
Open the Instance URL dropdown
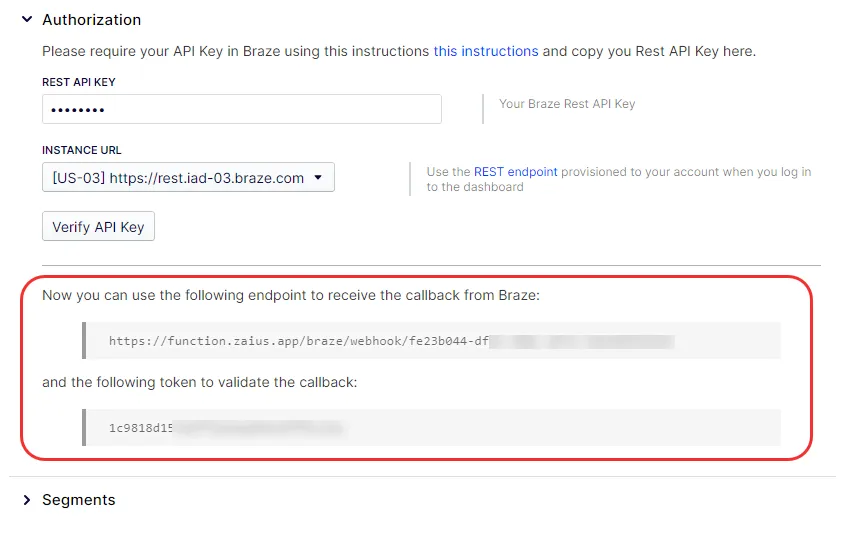pyautogui.click(x=188, y=177)
